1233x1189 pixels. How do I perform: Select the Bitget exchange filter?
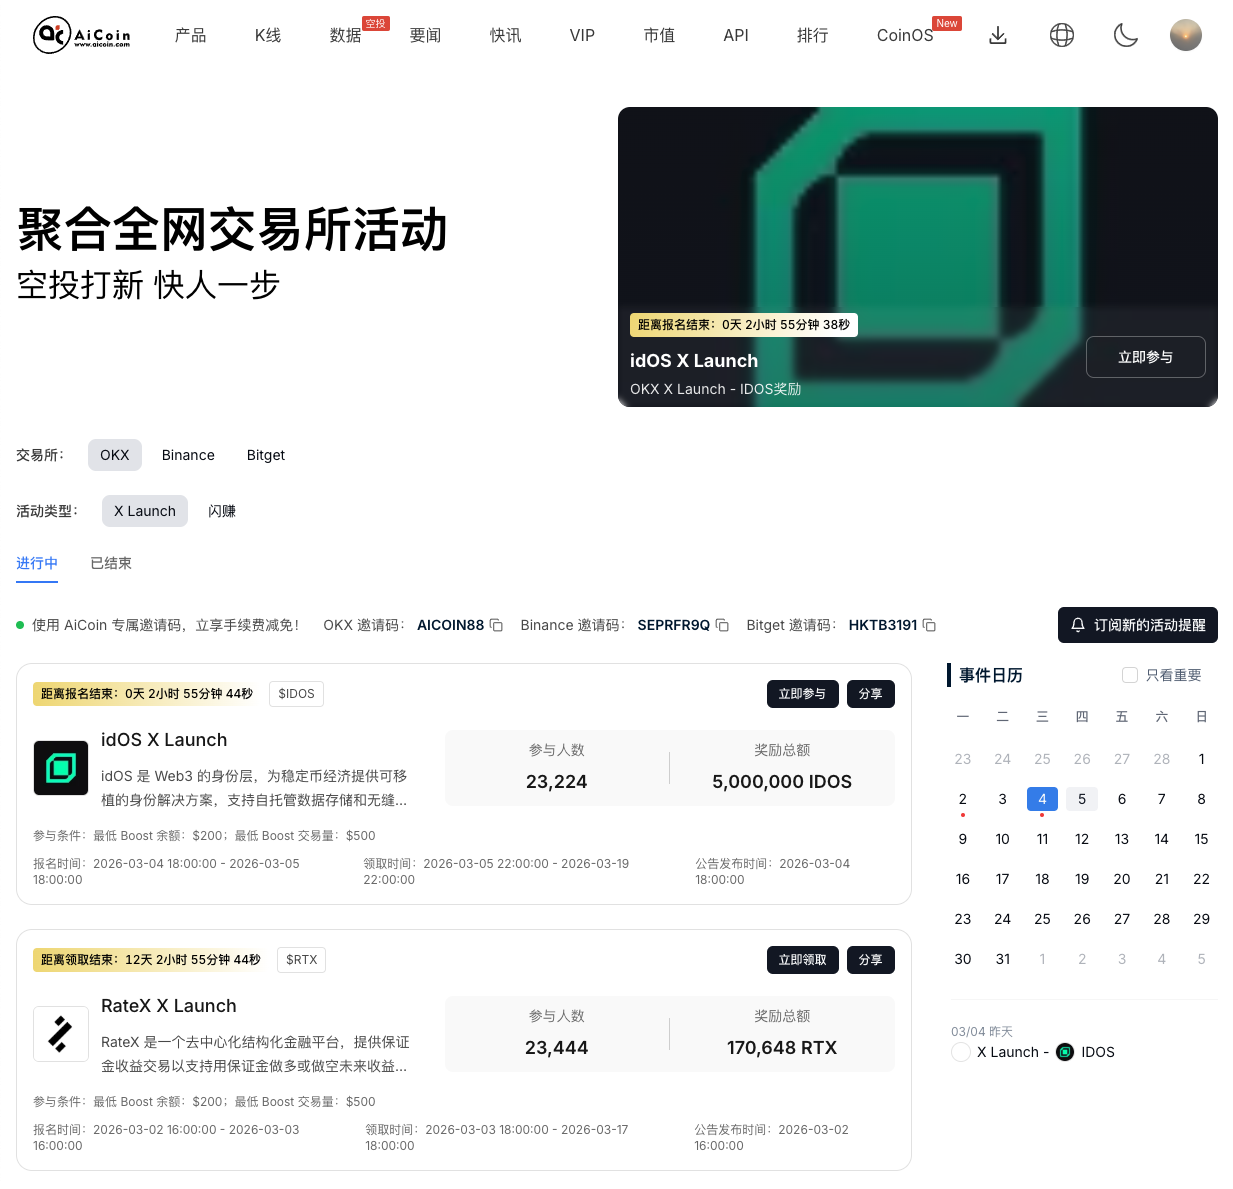[x=265, y=455]
